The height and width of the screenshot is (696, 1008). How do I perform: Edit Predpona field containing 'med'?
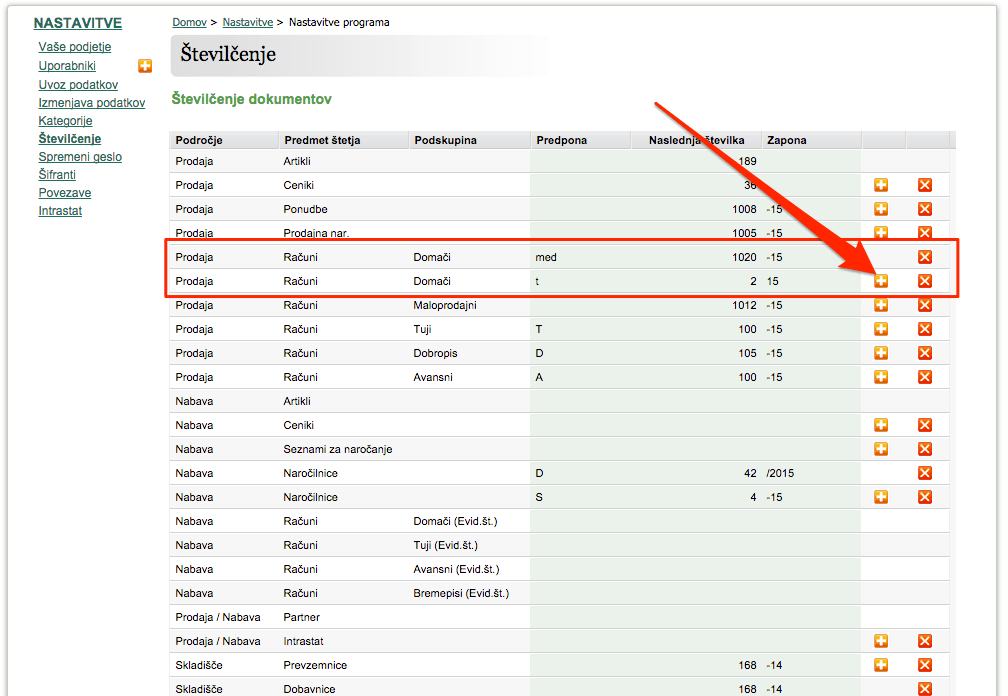tap(580, 257)
